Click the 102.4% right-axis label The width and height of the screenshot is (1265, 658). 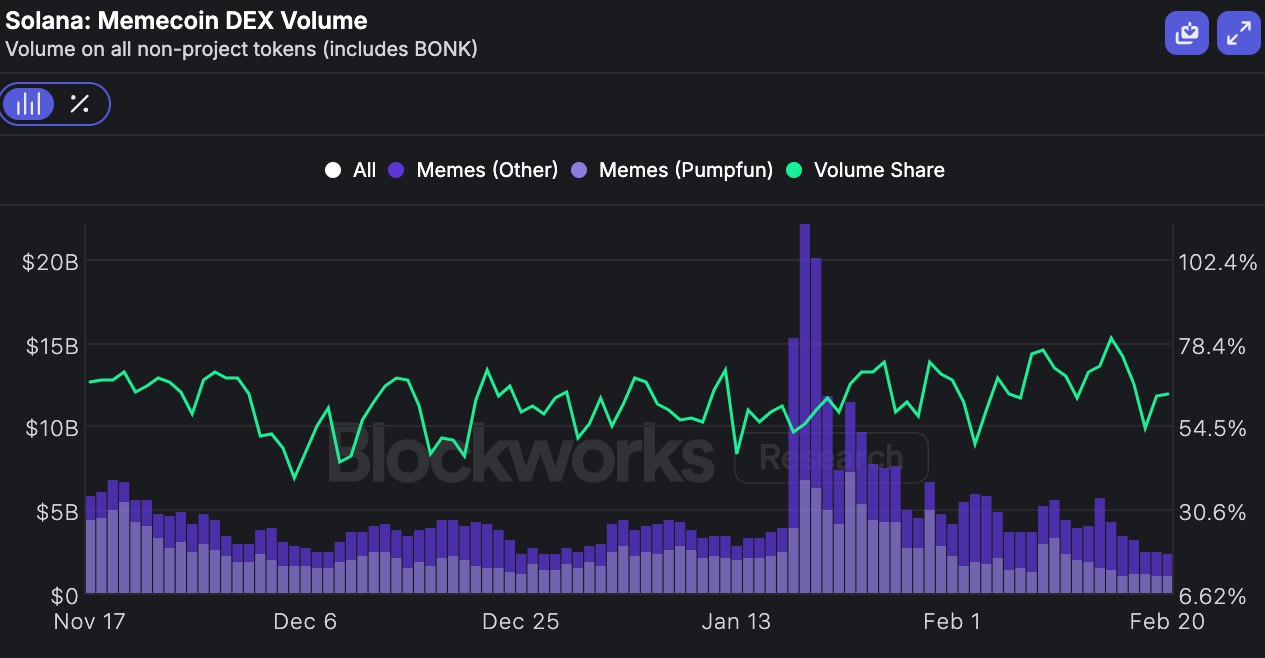[1218, 262]
